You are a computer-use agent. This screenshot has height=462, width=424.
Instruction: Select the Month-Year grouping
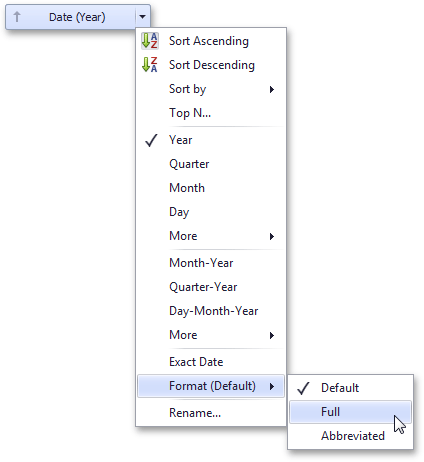point(211,263)
